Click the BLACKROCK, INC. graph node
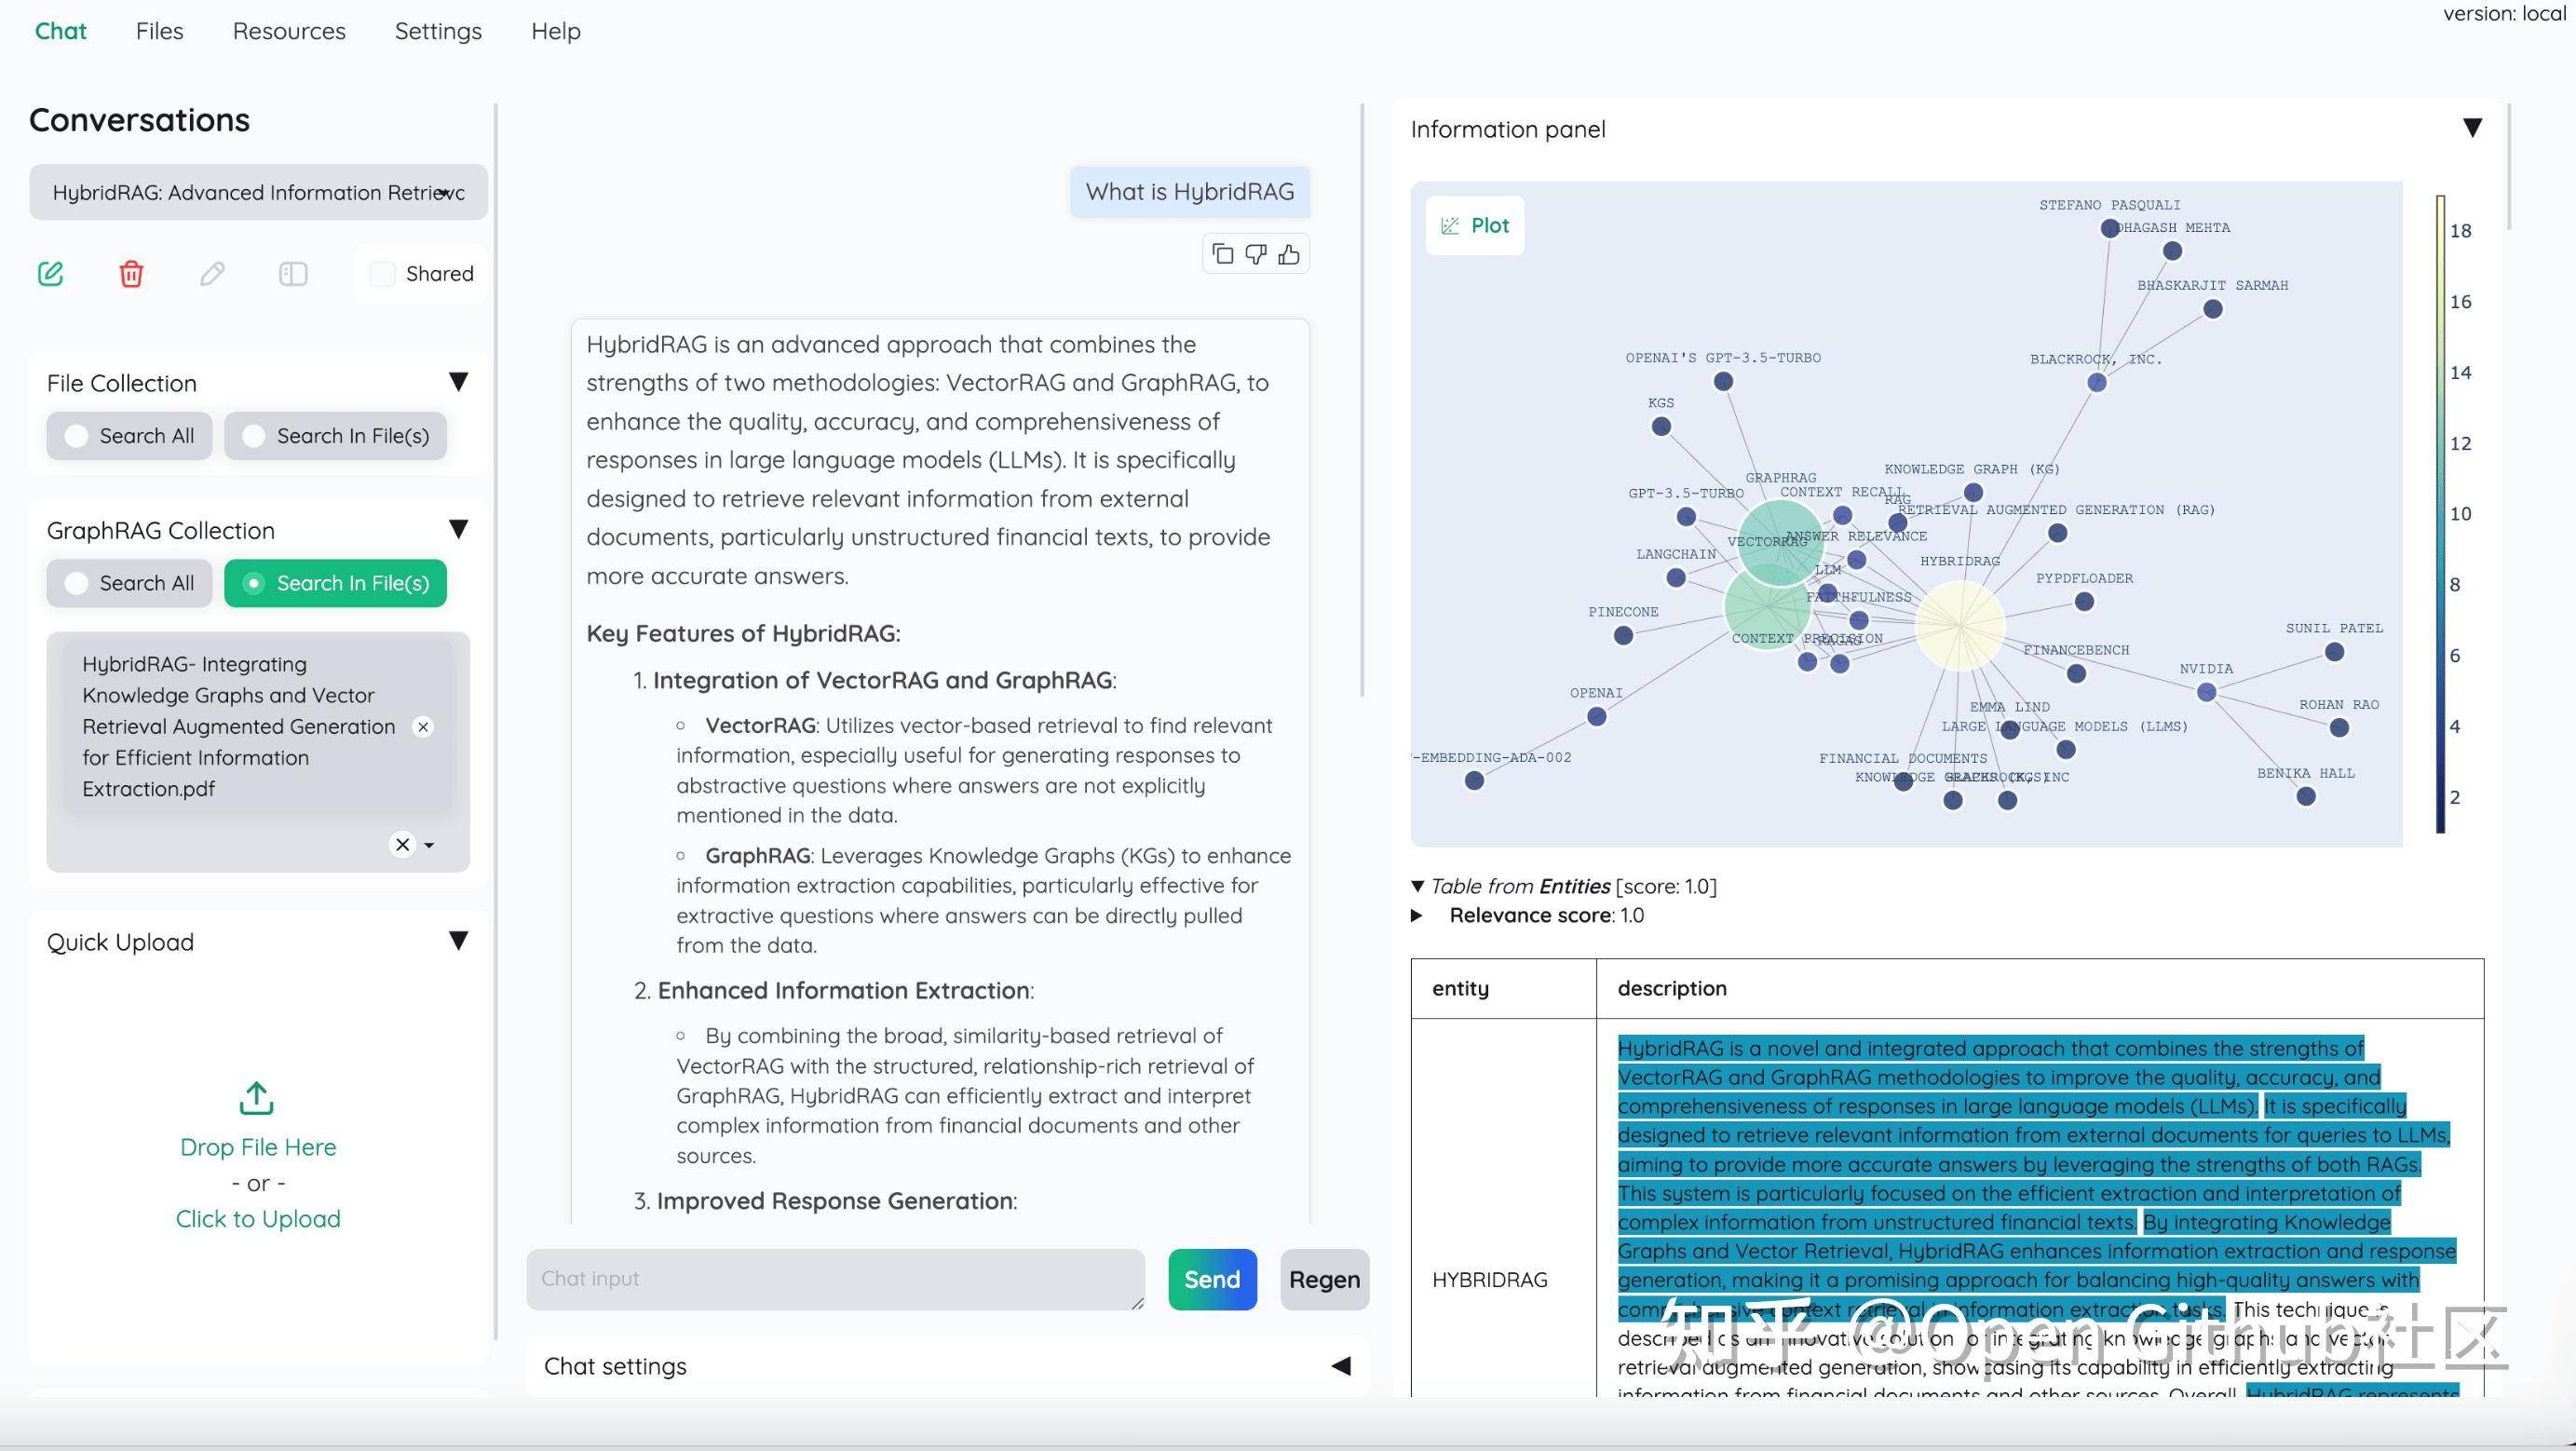Viewport: 2576px width, 1451px height. pyautogui.click(x=2097, y=382)
